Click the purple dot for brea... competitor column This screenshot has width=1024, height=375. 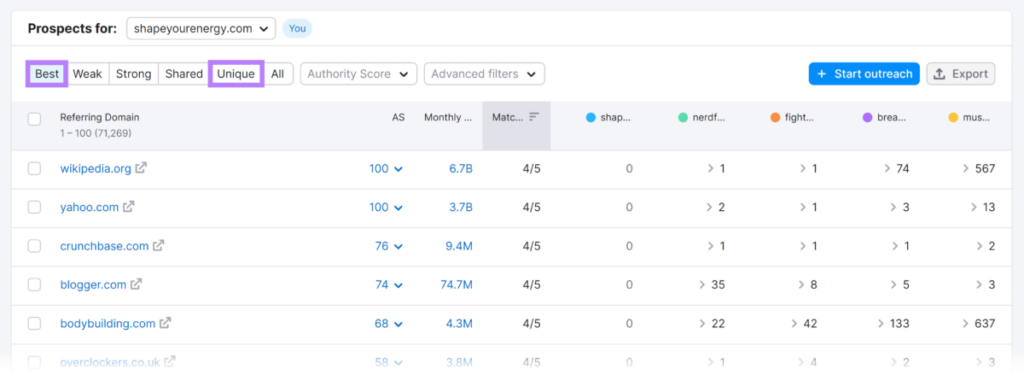867,118
